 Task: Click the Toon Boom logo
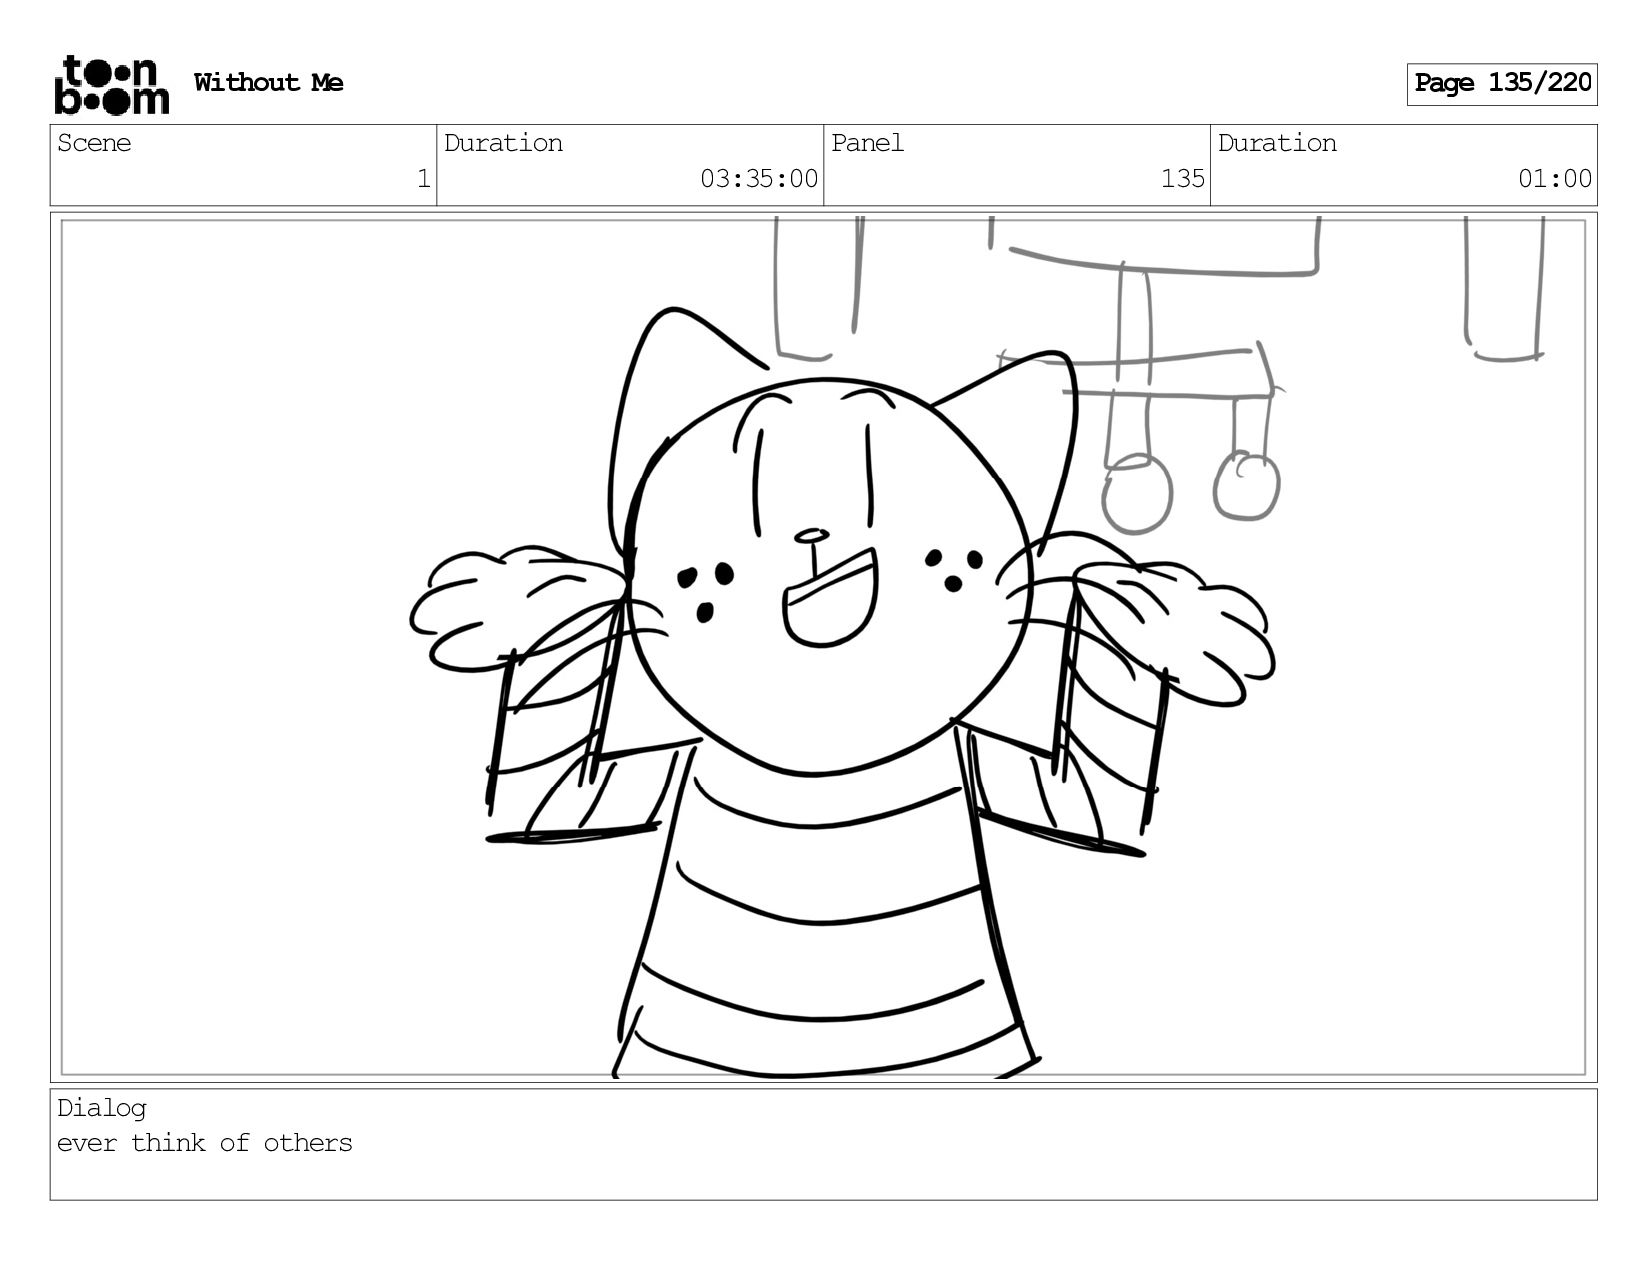[x=111, y=85]
